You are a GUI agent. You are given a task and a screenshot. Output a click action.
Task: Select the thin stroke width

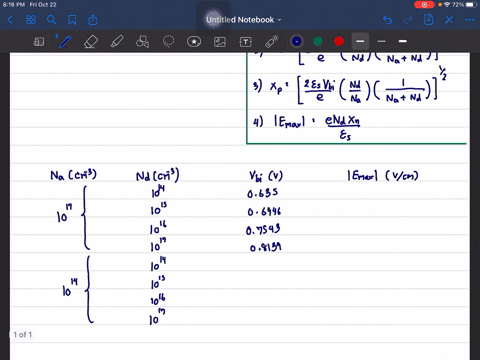pos(382,41)
